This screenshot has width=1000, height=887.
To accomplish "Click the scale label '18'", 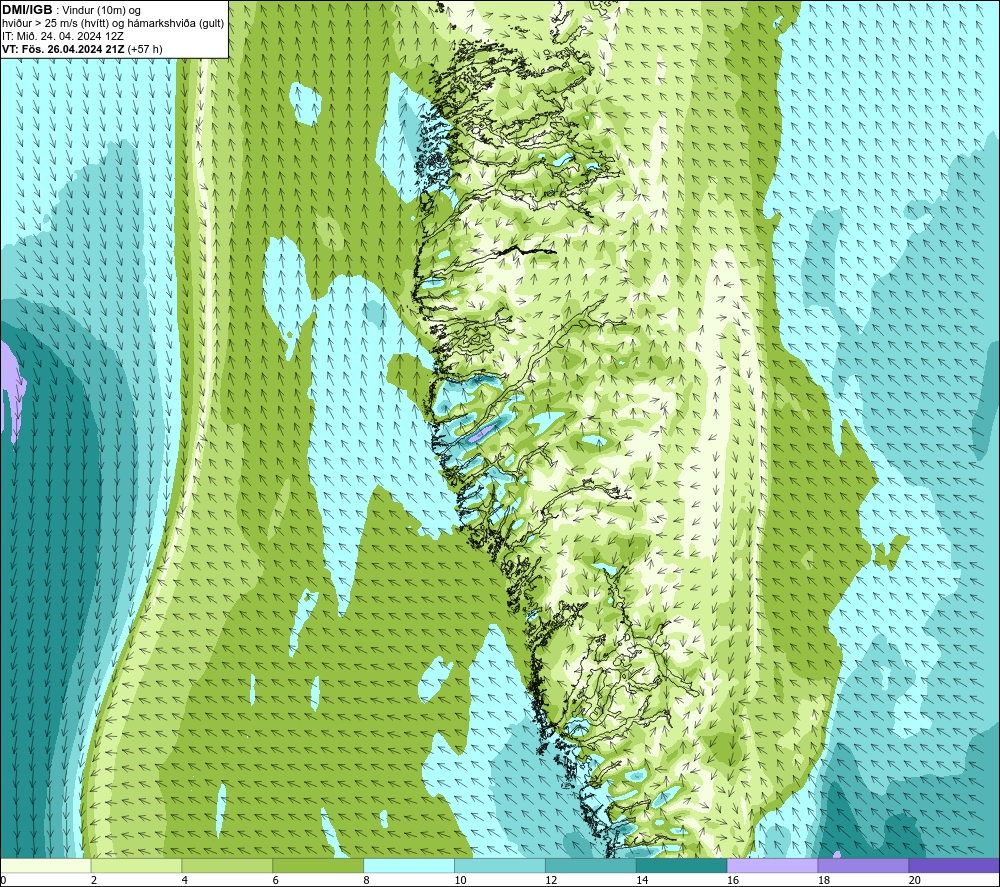I will click(x=823, y=880).
